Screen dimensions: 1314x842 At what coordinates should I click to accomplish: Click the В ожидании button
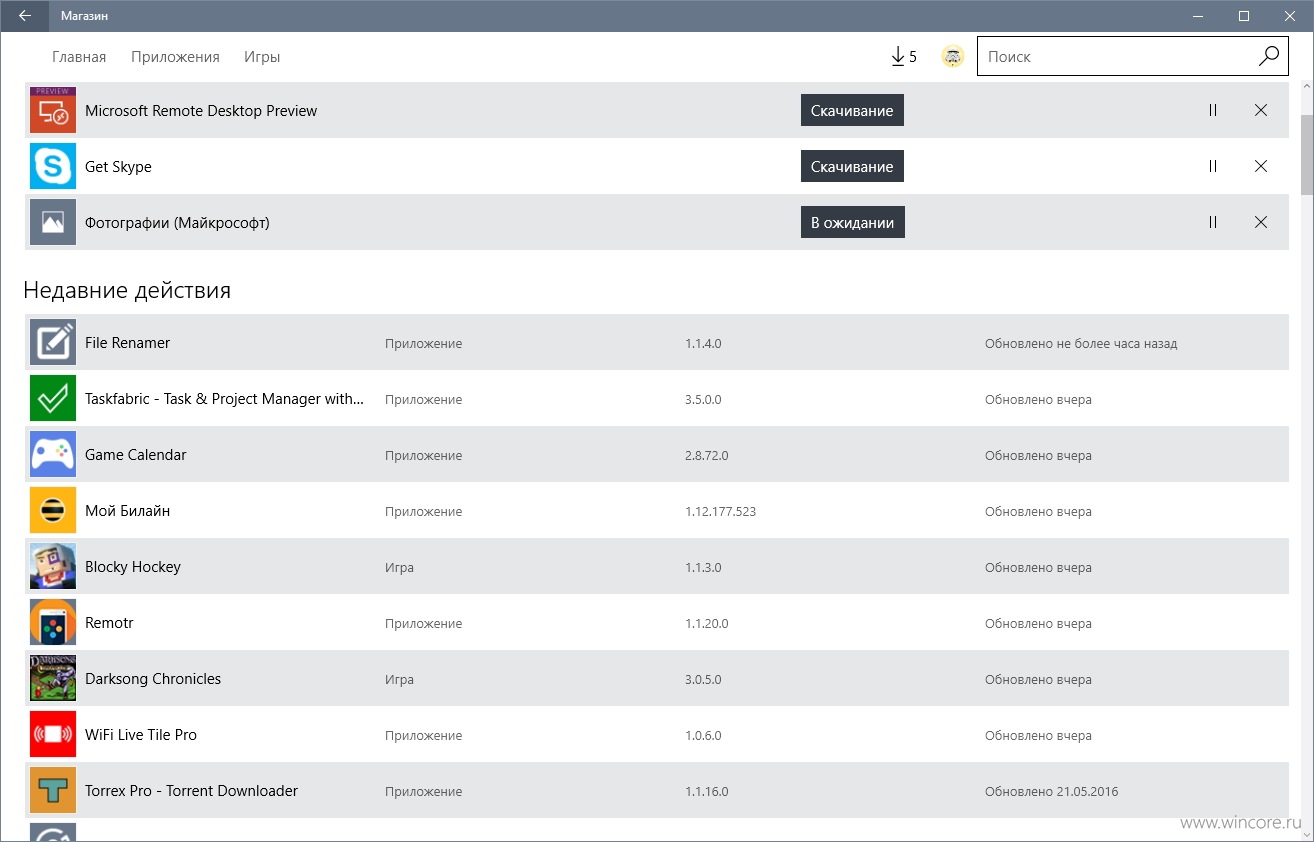(853, 222)
